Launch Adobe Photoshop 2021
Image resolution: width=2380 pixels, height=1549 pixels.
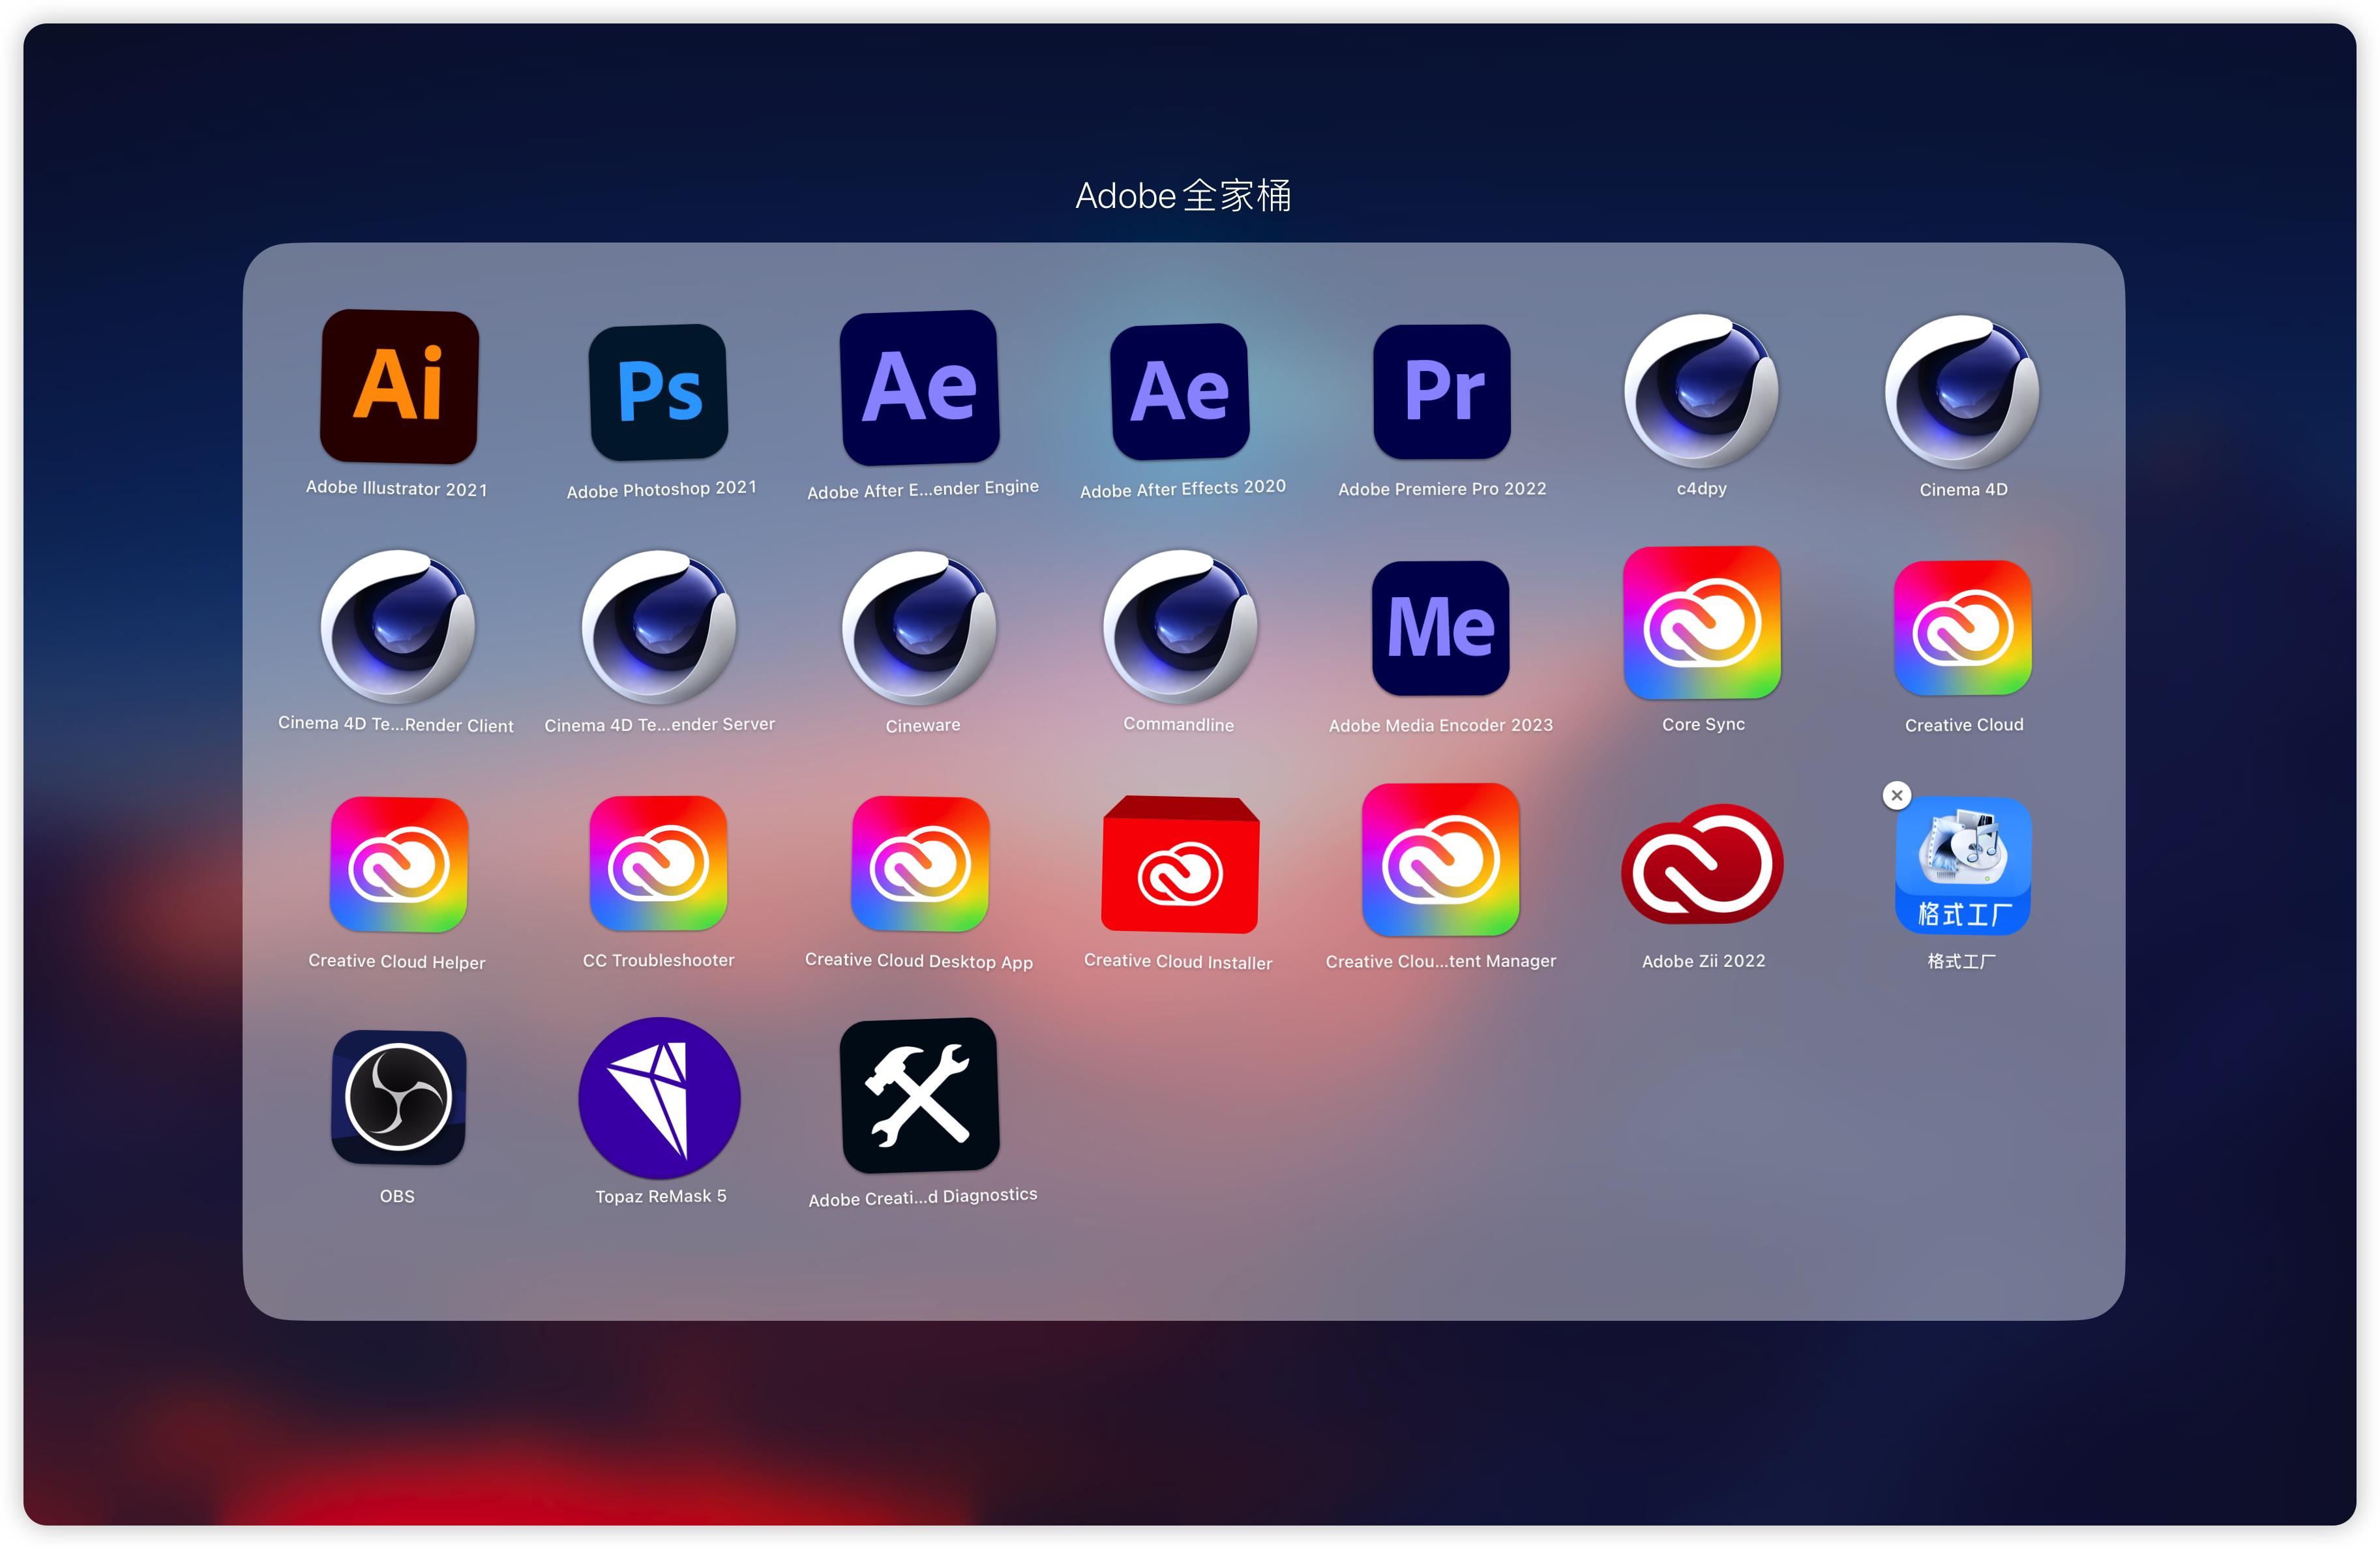pos(659,392)
